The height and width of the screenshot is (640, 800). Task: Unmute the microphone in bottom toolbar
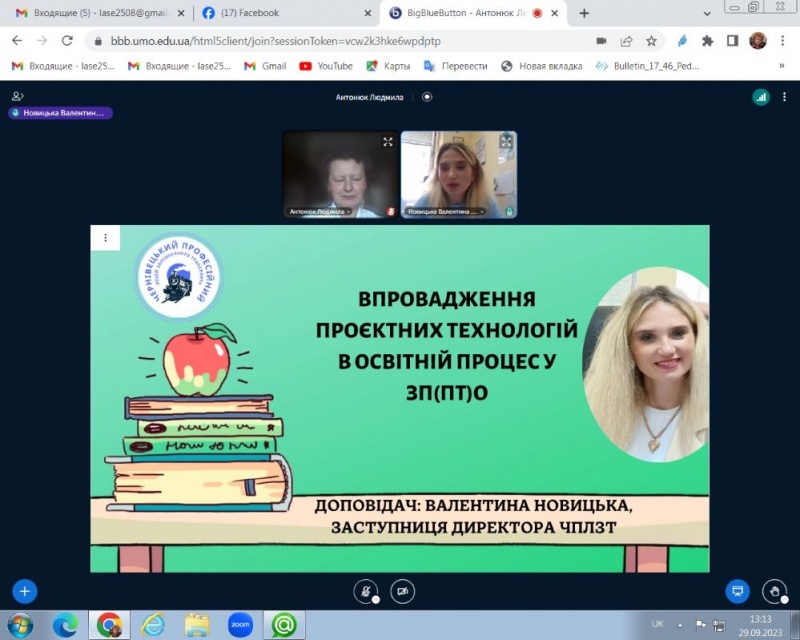tap(368, 591)
